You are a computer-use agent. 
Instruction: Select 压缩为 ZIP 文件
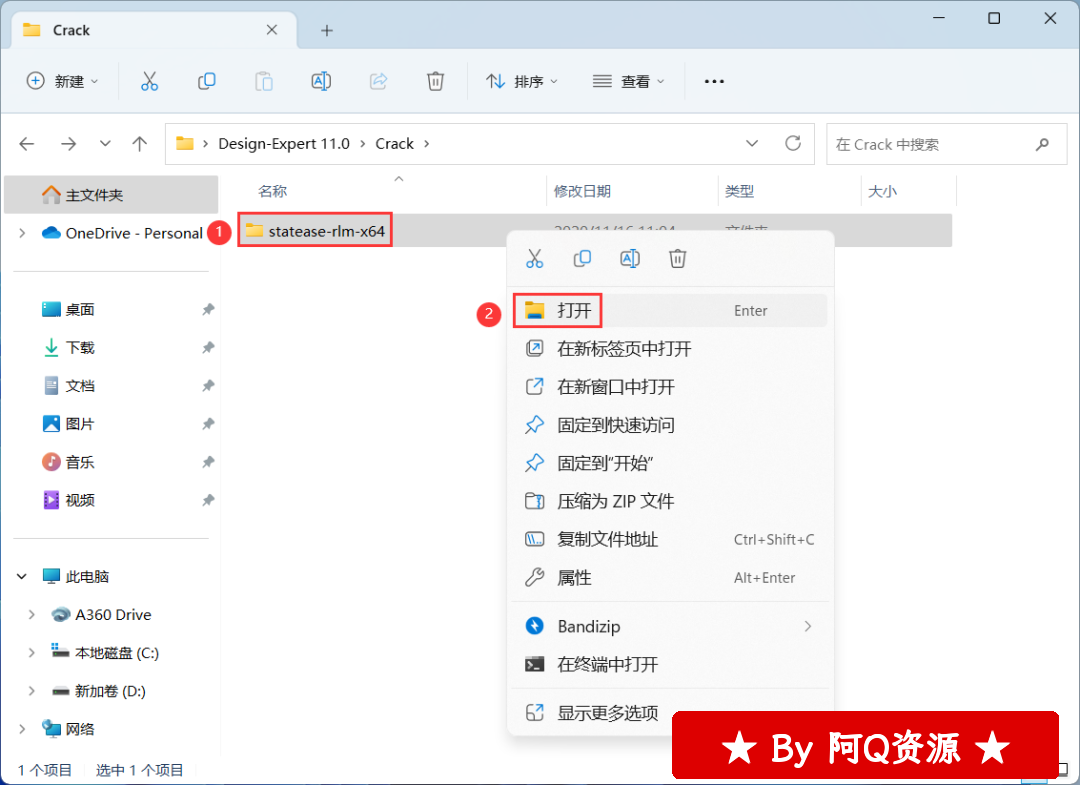[x=669, y=501]
